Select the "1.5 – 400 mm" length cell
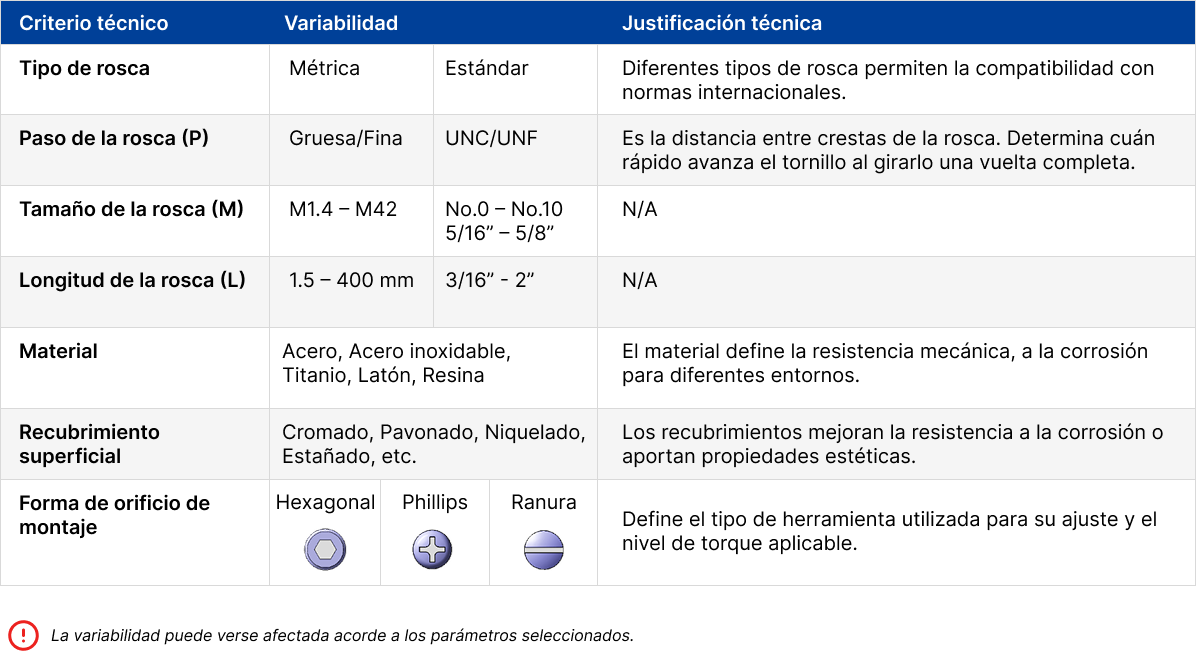This screenshot has height=652, width=1196. [x=351, y=280]
